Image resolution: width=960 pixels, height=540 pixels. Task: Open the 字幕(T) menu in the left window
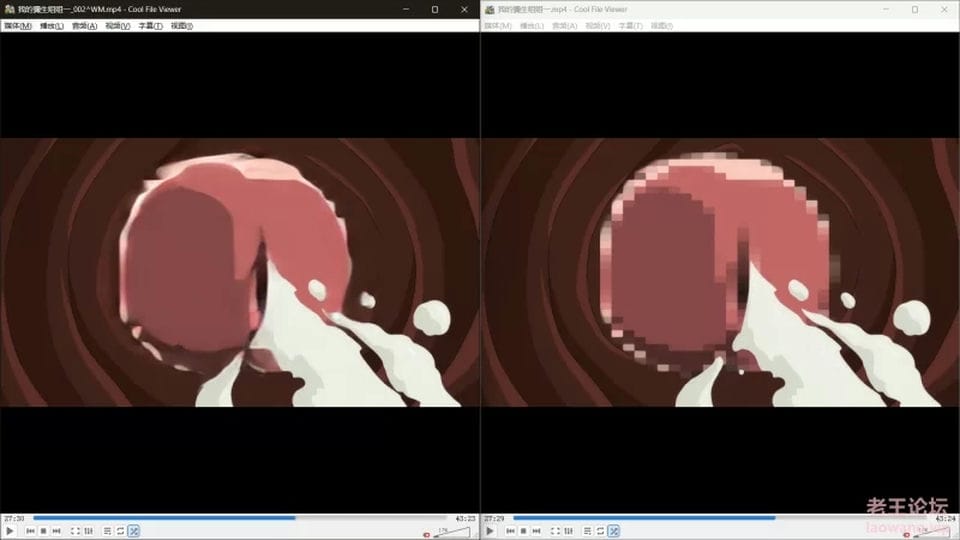tap(151, 26)
